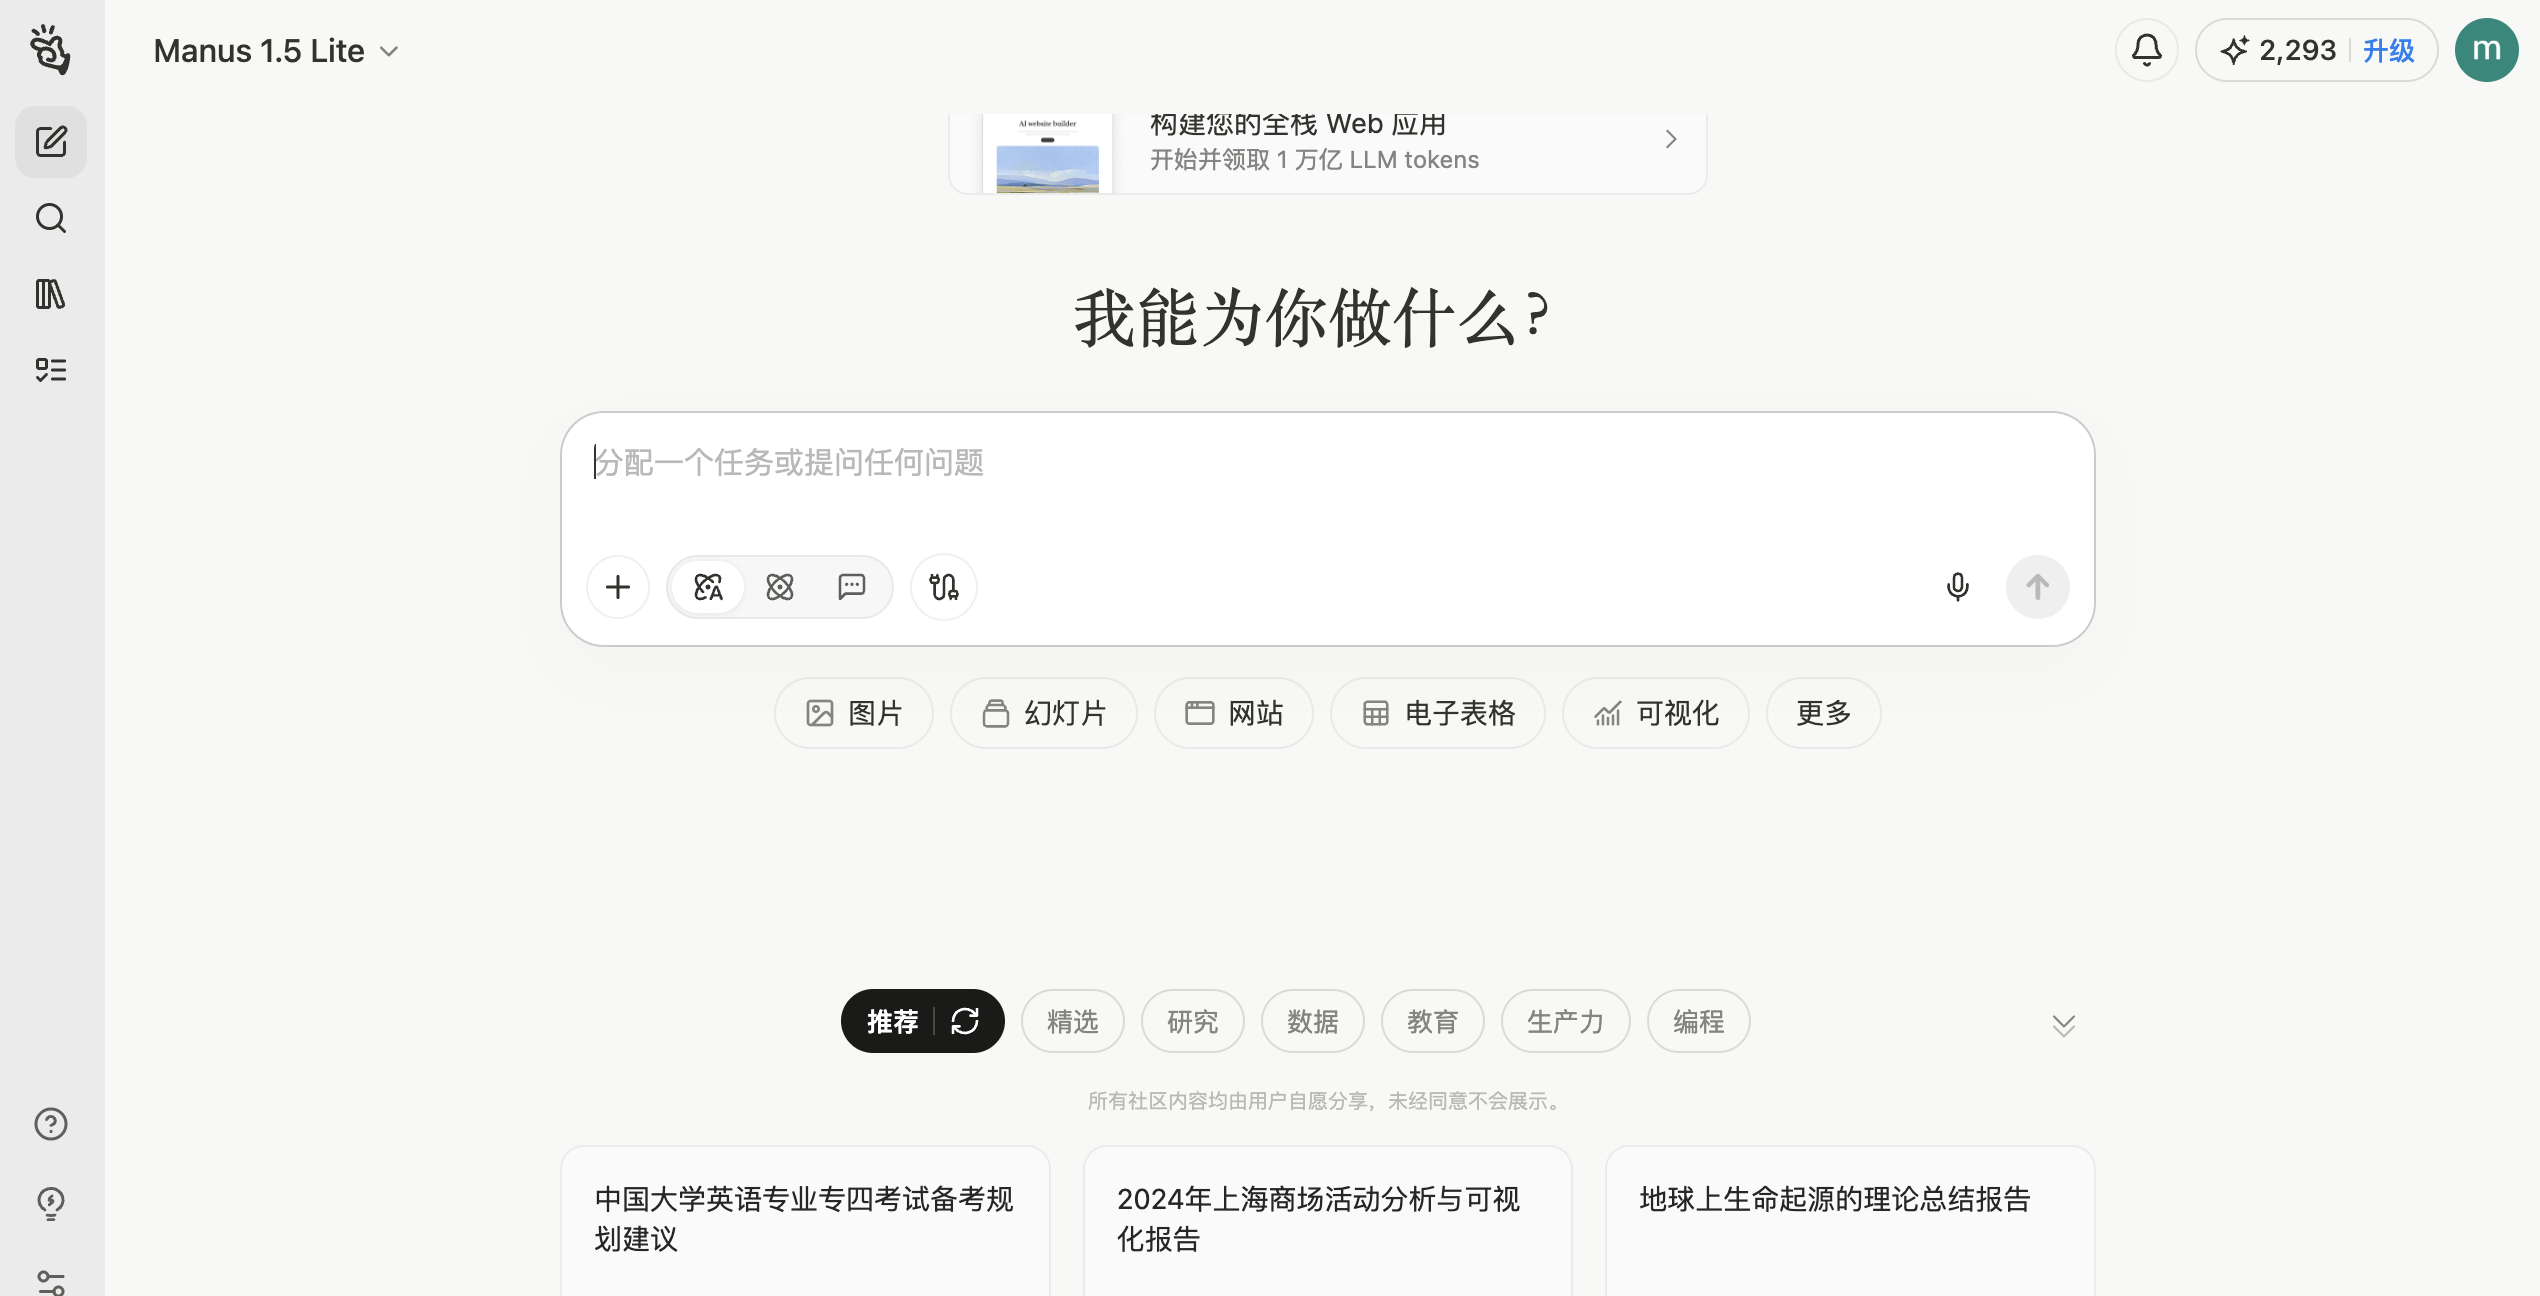This screenshot has width=2540, height=1296.
Task: Expand the Web 应用 banner with the arrow
Action: [1669, 139]
